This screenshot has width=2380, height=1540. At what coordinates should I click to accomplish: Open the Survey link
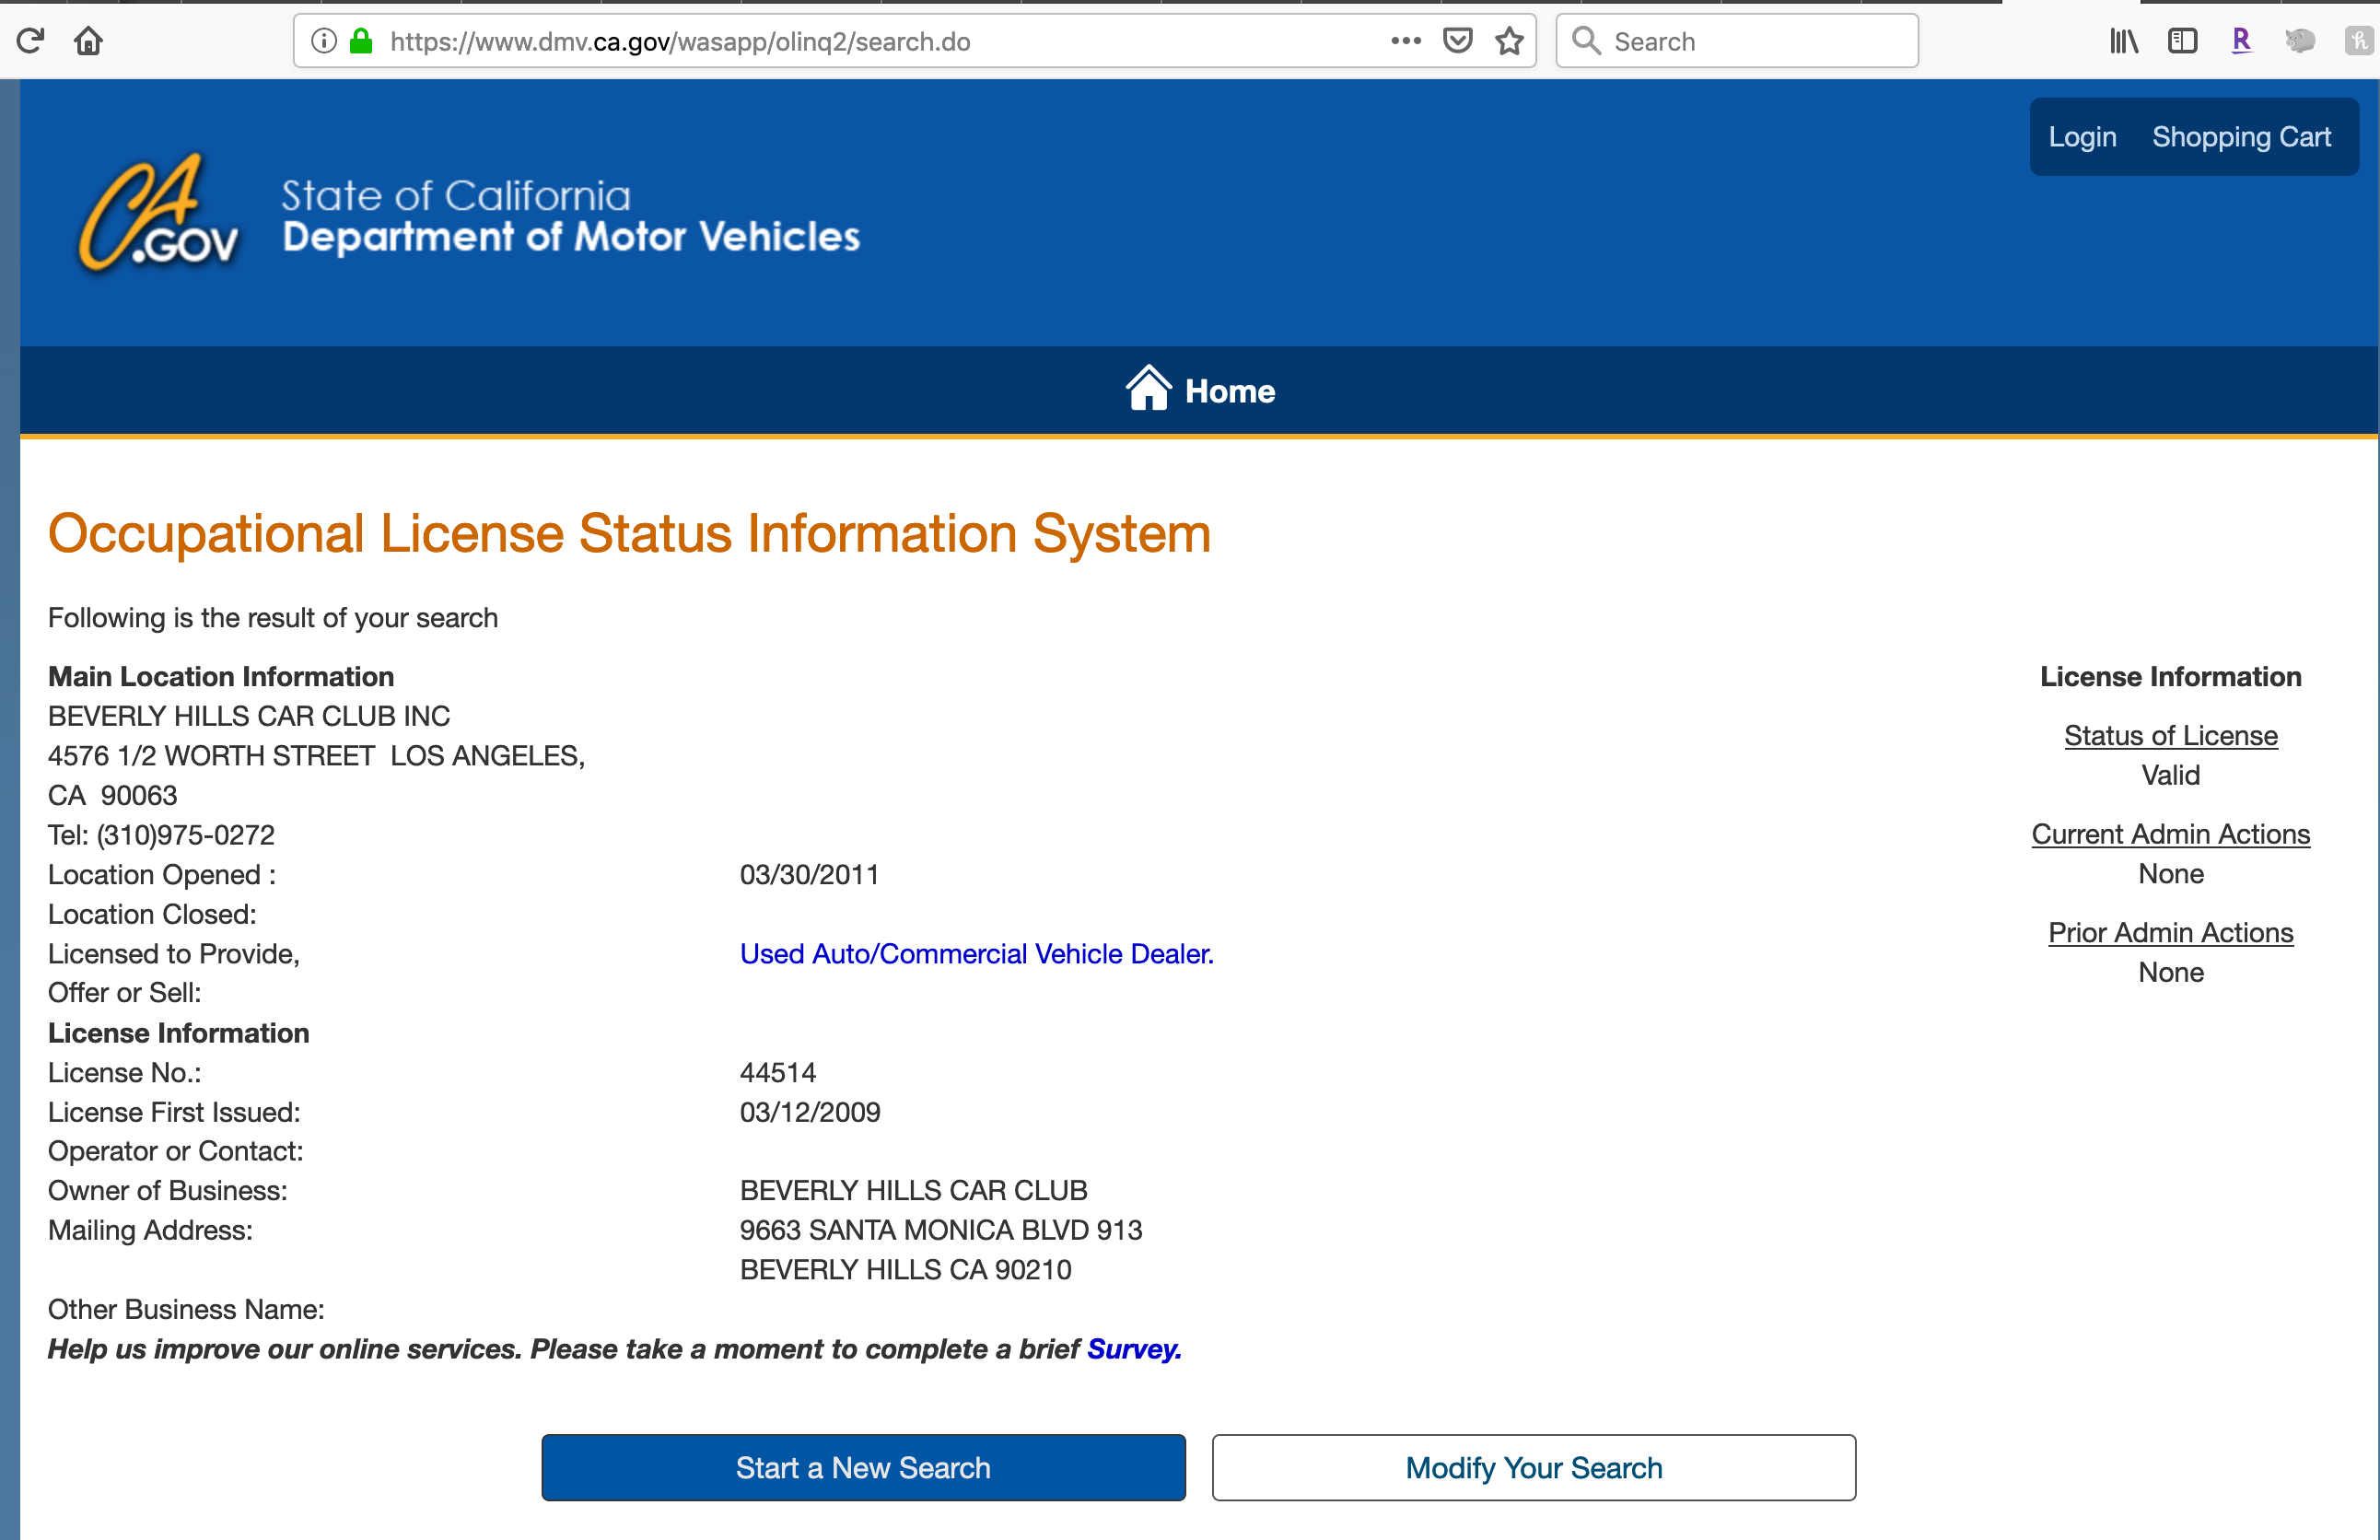point(1133,1349)
